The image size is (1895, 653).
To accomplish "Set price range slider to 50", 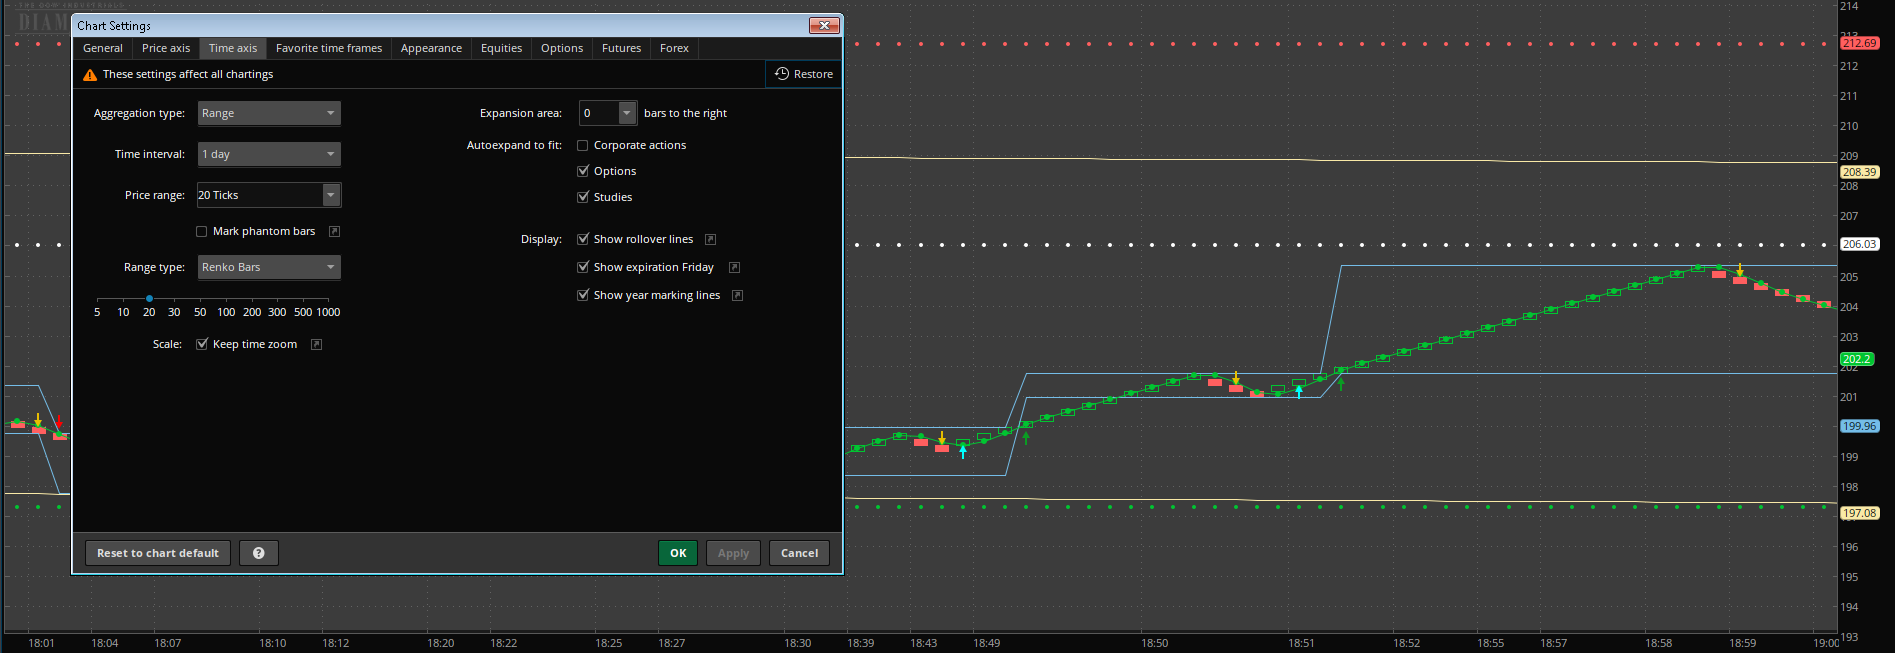I will tap(200, 299).
